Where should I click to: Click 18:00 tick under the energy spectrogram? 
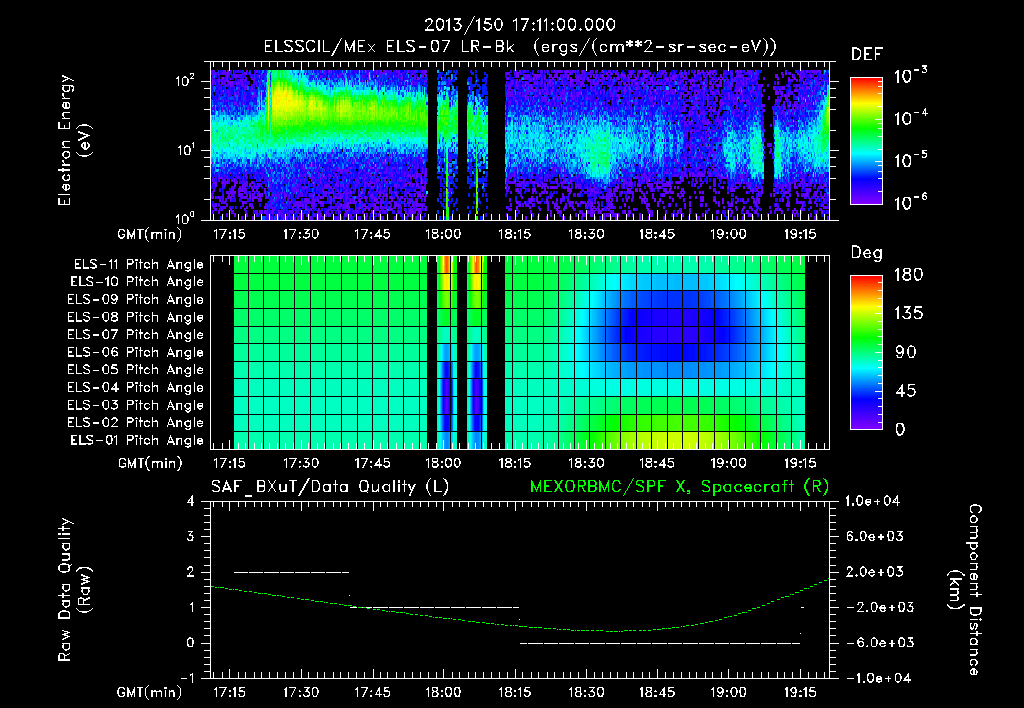click(x=443, y=234)
